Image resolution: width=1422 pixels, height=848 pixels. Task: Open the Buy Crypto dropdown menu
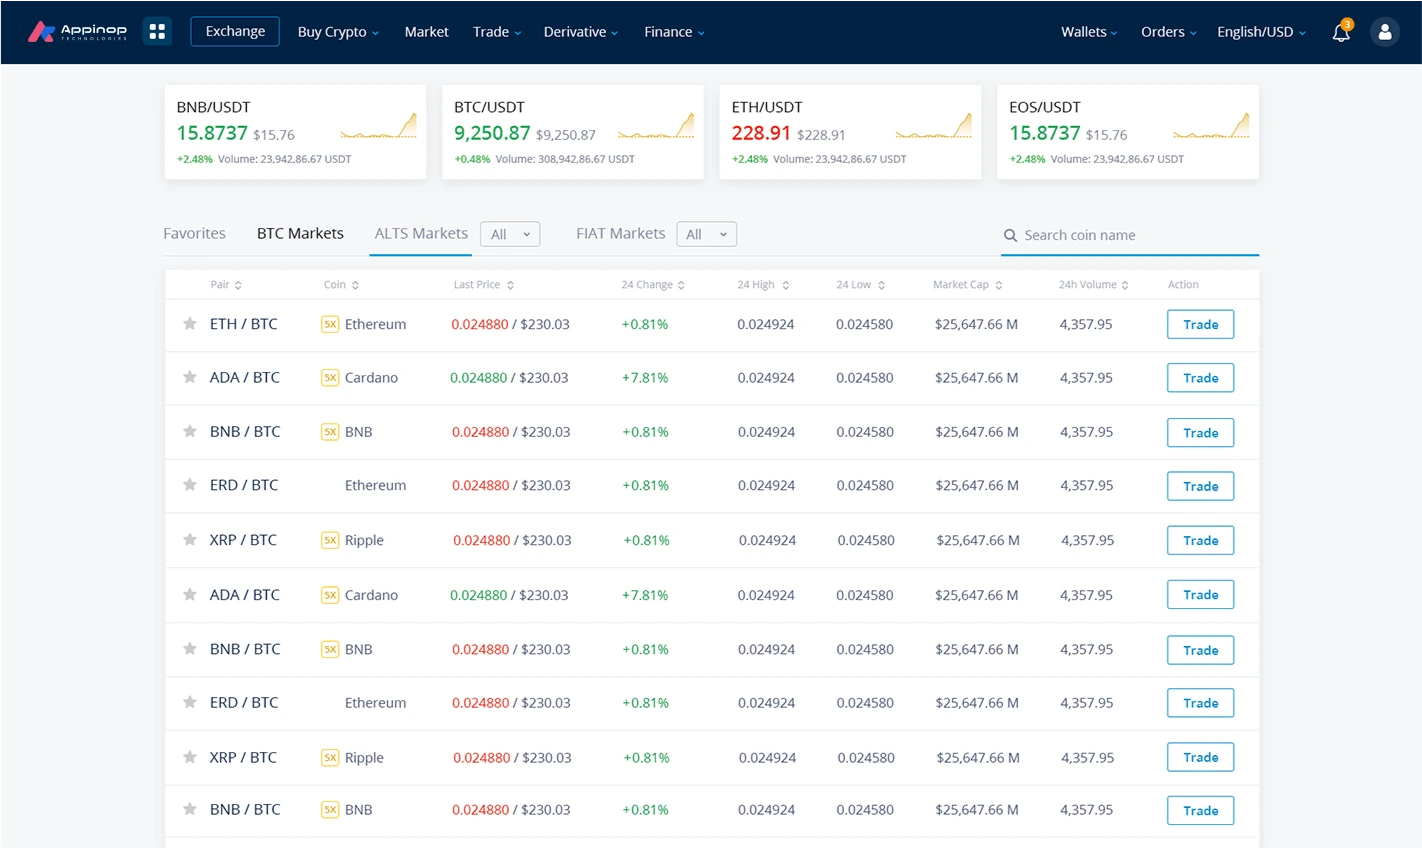[337, 32]
